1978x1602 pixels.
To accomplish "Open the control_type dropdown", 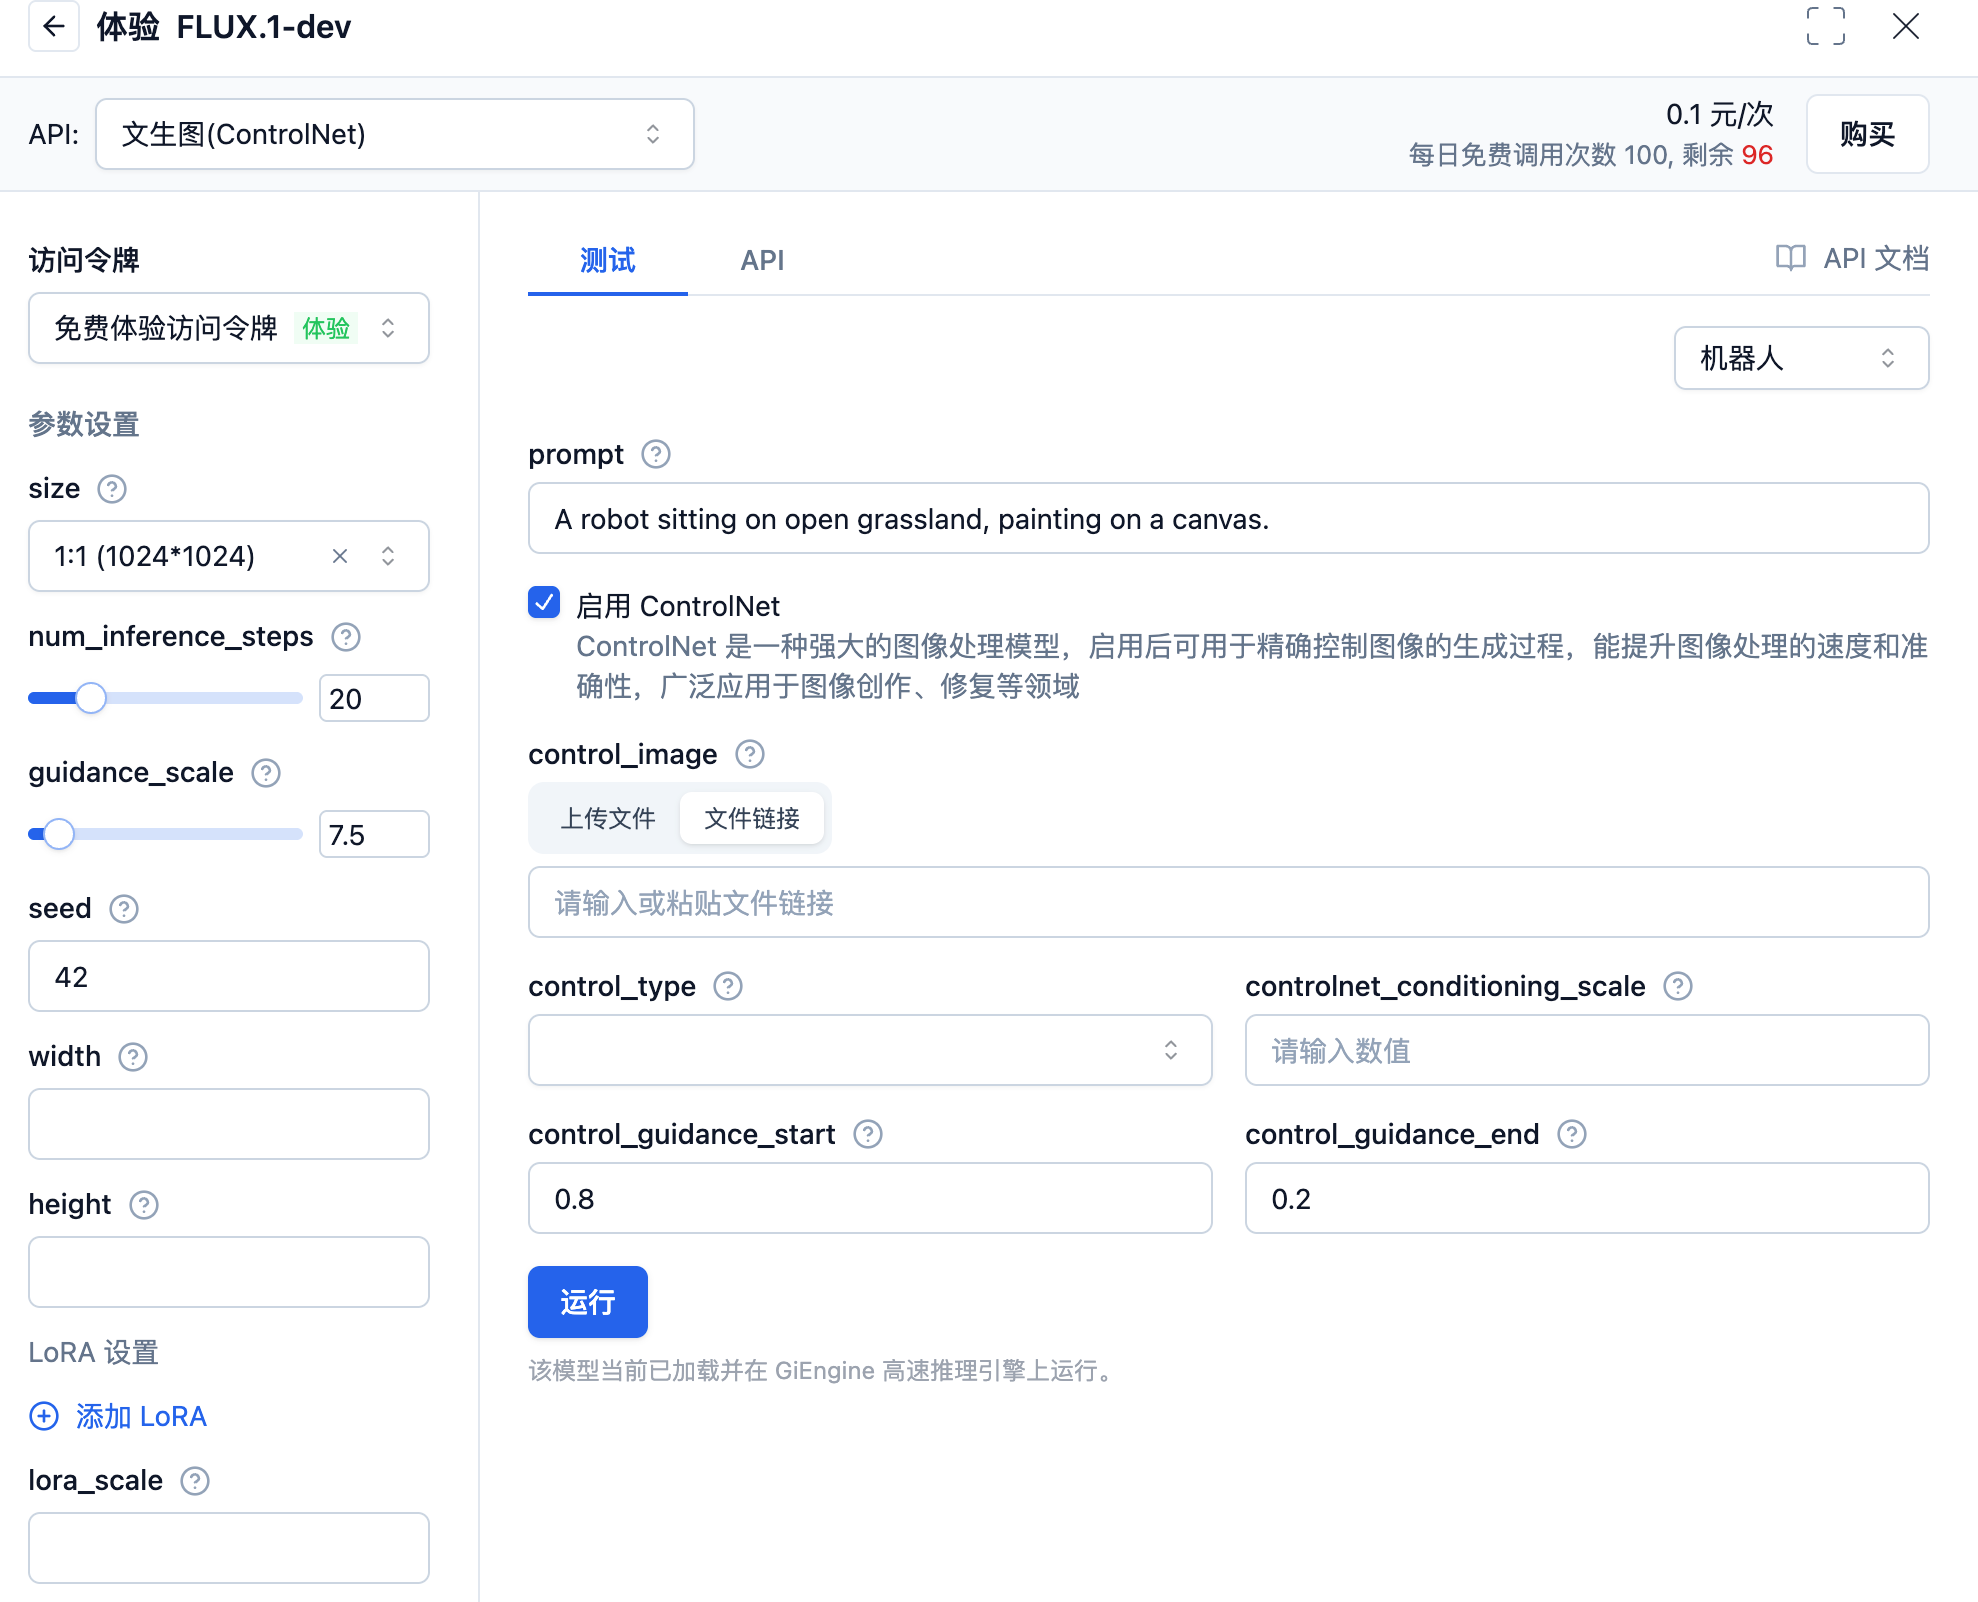I will point(870,1050).
